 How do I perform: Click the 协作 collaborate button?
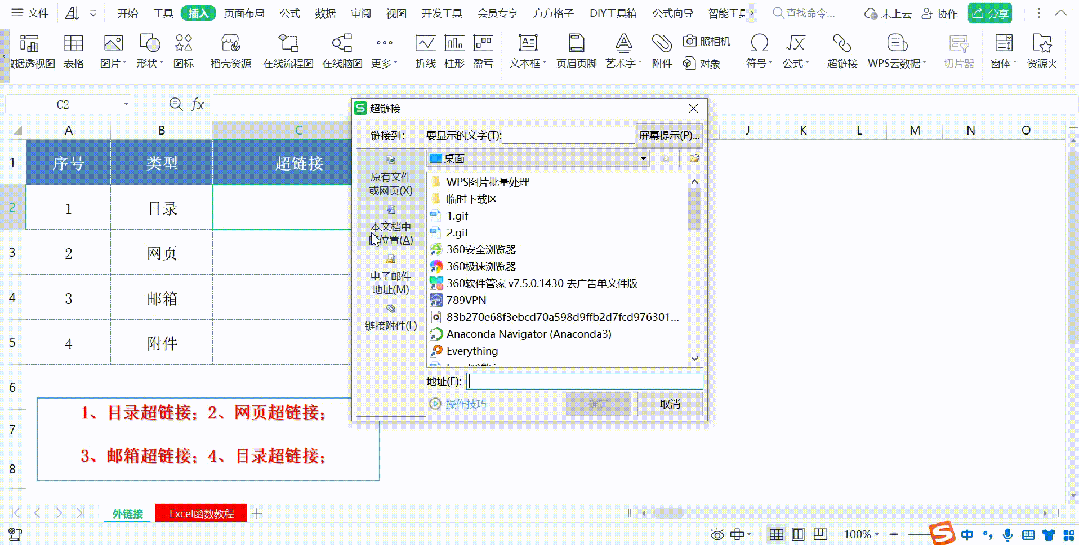[x=939, y=13]
